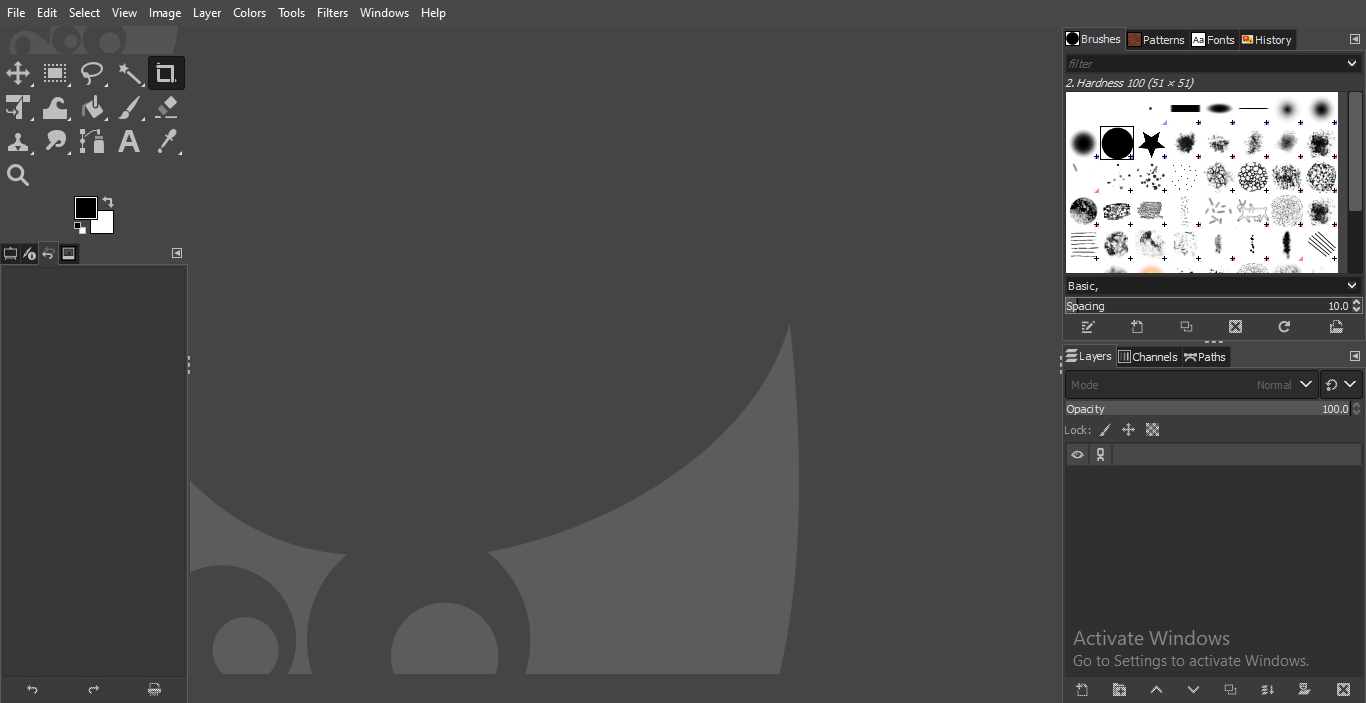Select the Clone stamp tool
The width and height of the screenshot is (1366, 703).
point(18,141)
